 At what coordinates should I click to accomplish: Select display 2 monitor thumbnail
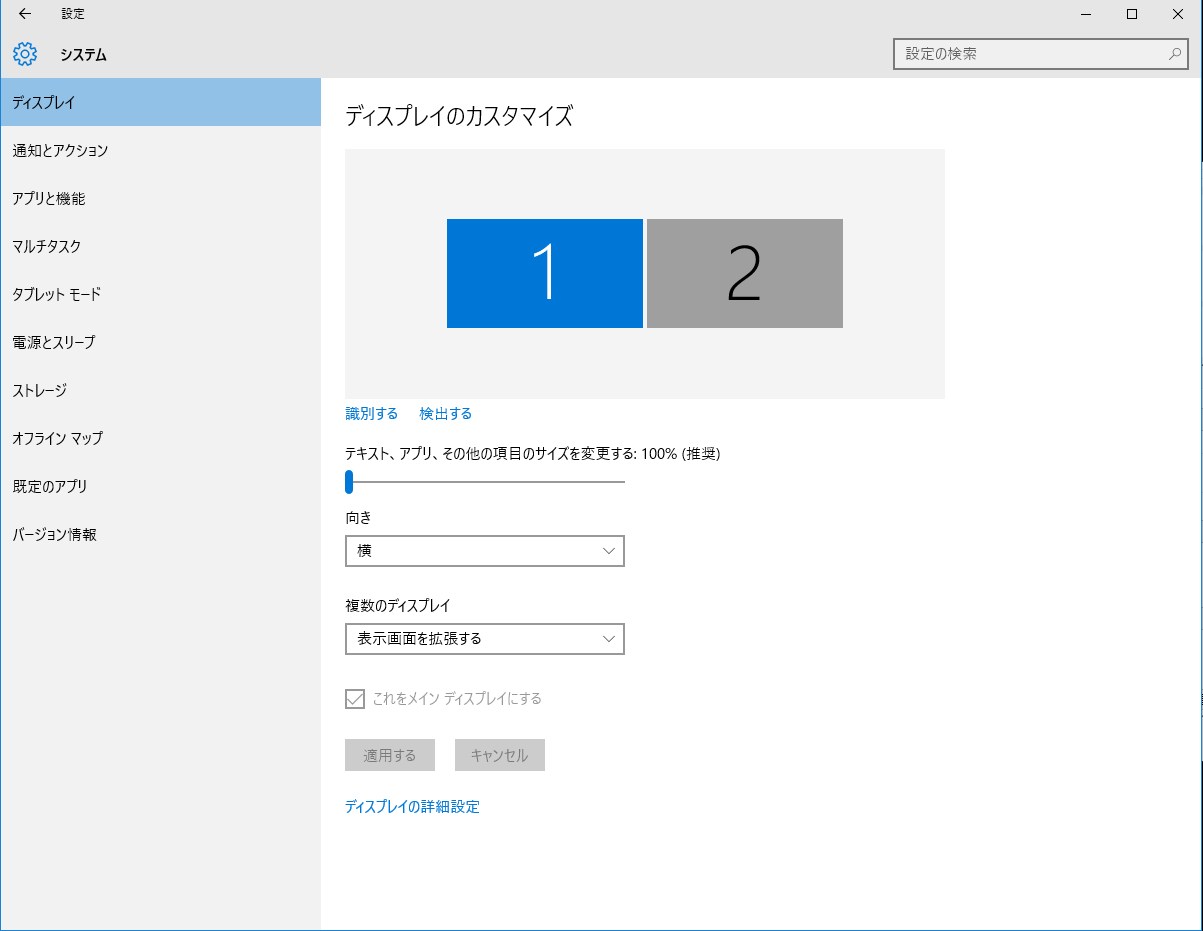click(x=744, y=273)
